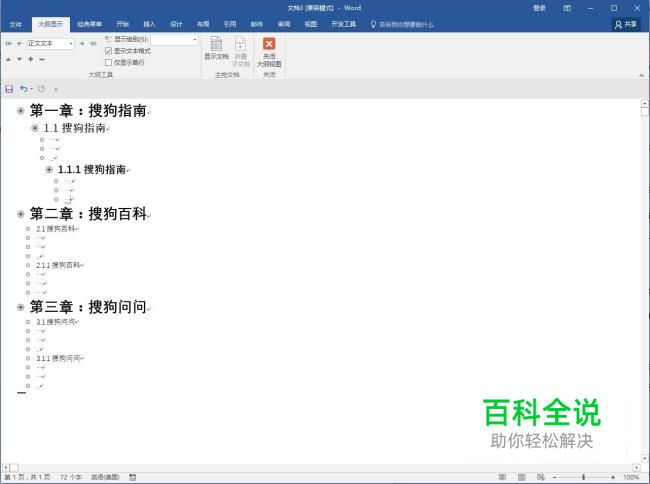
Task: Adjust the zoom slider handle
Action: point(584,477)
